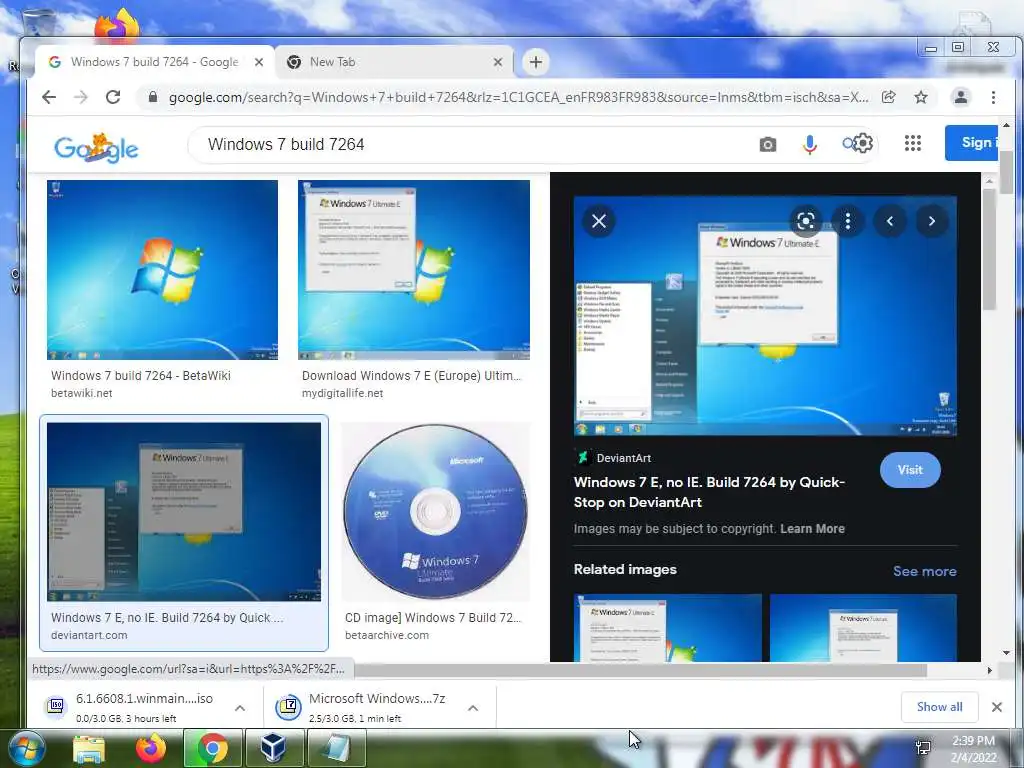Screen dimensions: 1024x768
Task: Open Windows Explorer from the taskbar
Action: point(89,749)
